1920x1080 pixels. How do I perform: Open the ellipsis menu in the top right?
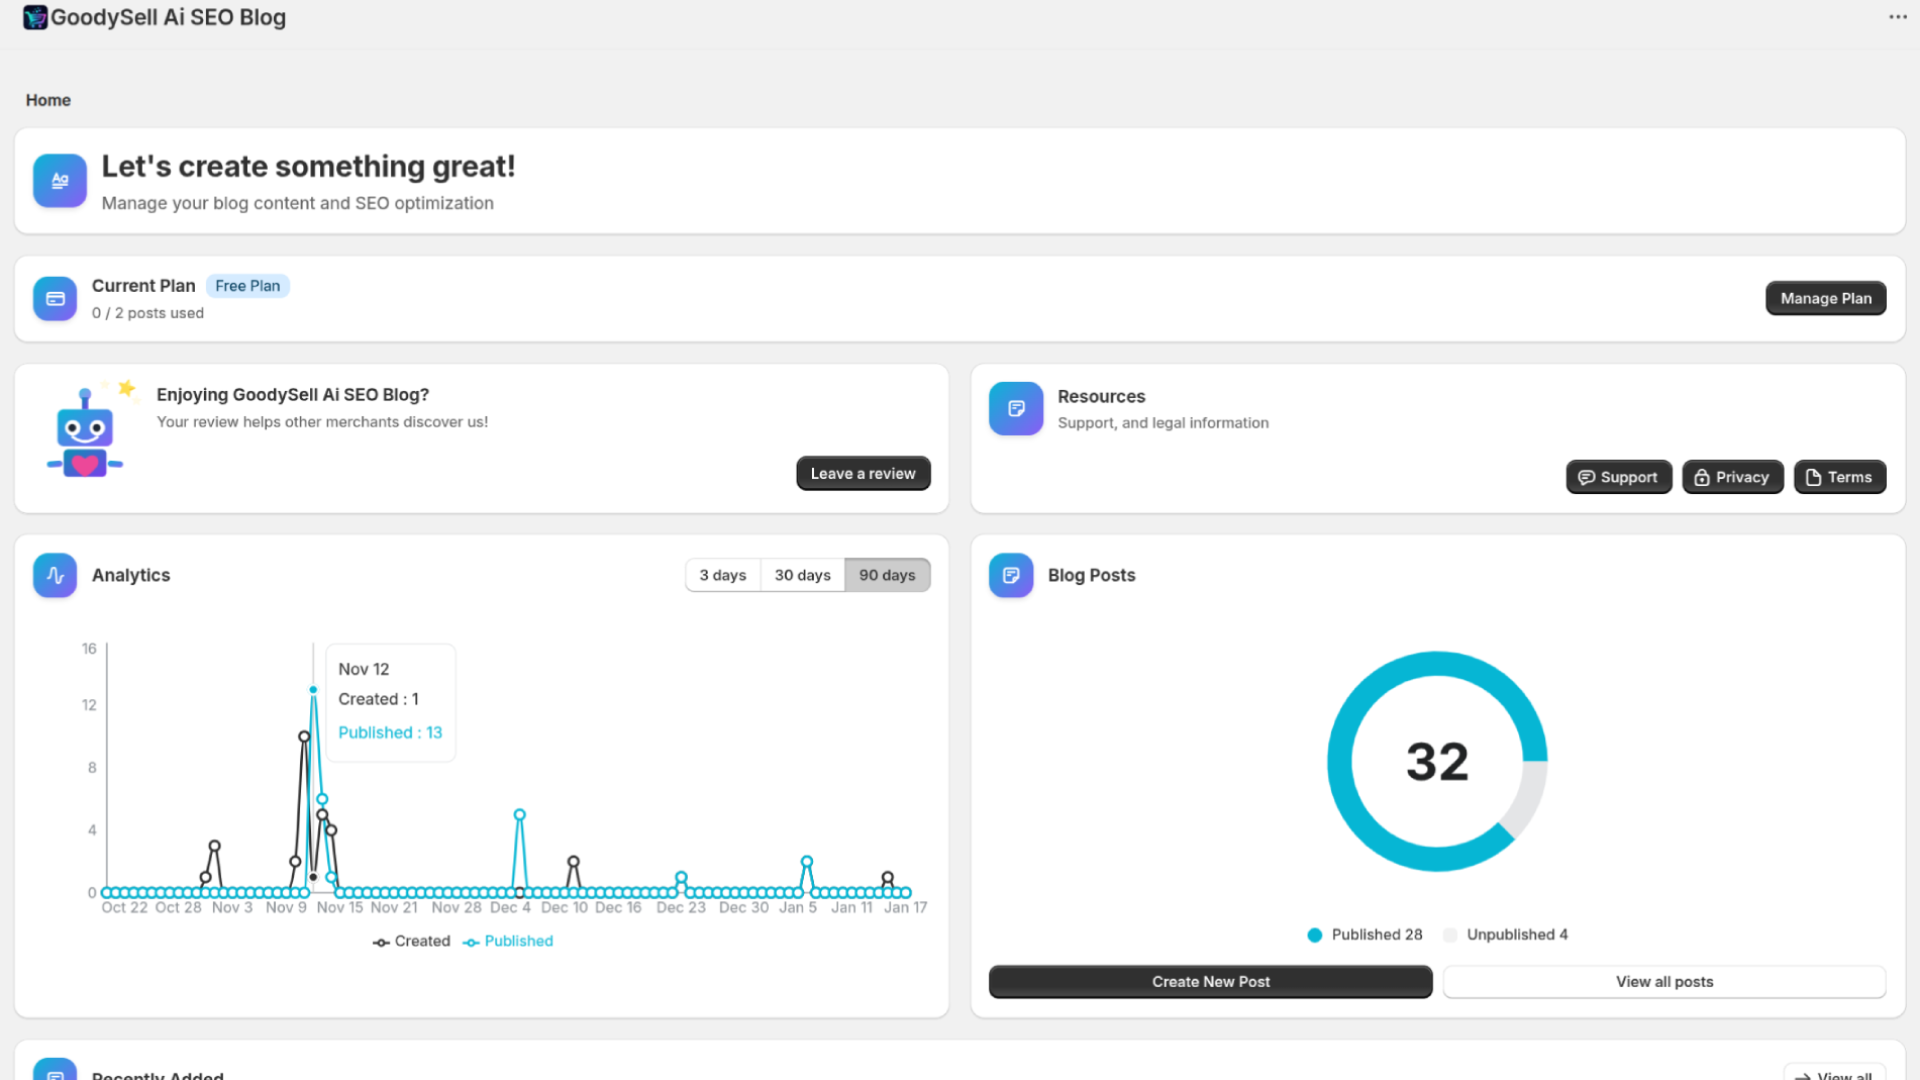tap(1897, 17)
